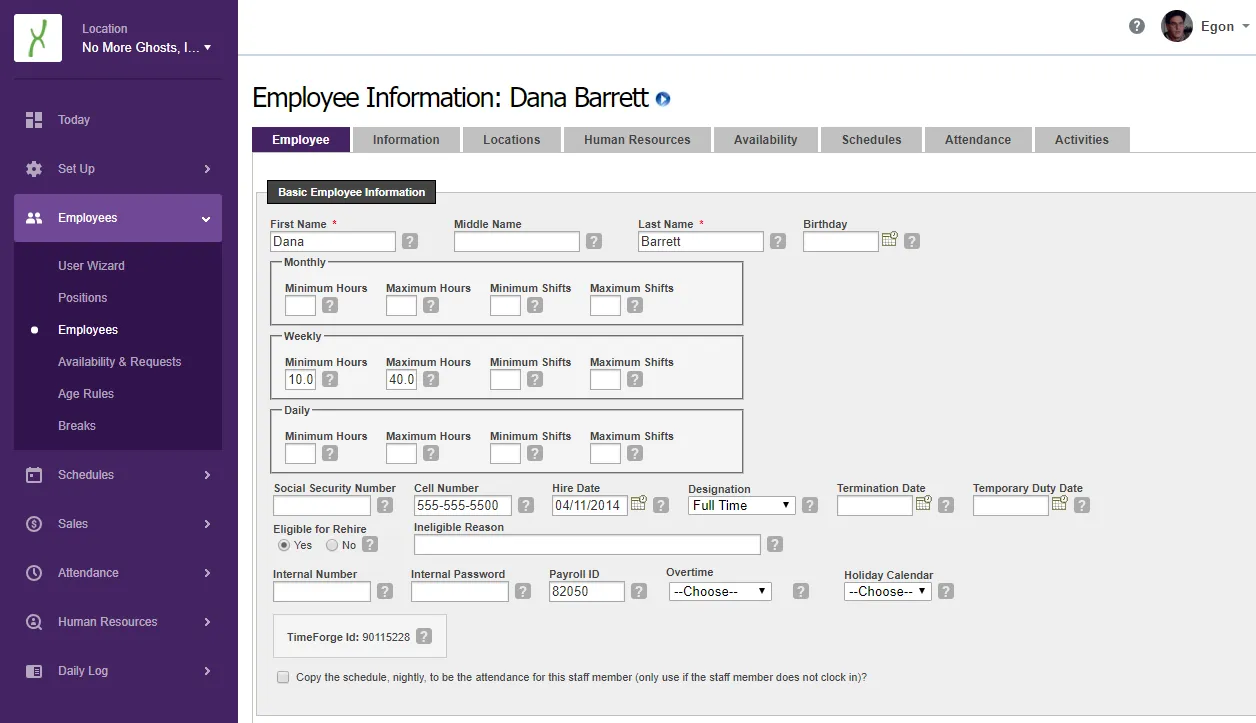Viewport: 1256px width, 723px height.
Task: Click the Human Resources sidebar icon
Action: coord(34,622)
